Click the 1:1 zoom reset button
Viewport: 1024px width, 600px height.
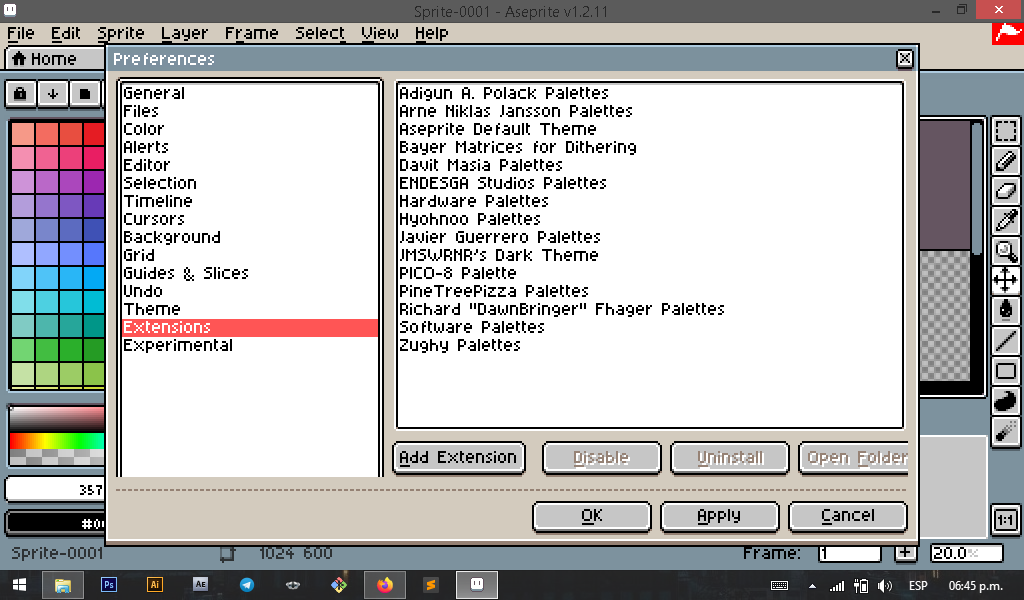pos(1005,520)
